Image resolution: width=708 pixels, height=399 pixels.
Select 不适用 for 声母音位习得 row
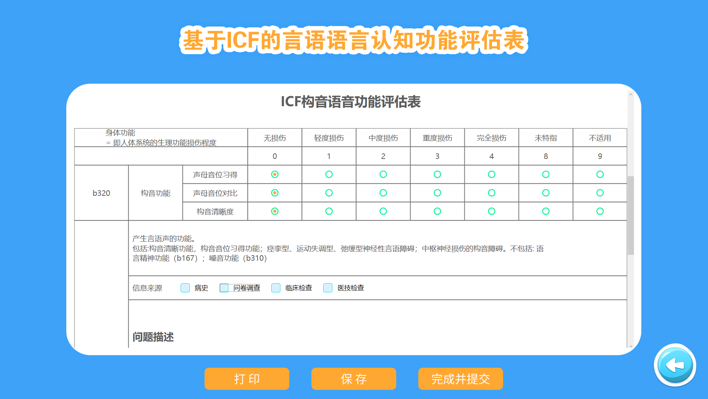(600, 174)
